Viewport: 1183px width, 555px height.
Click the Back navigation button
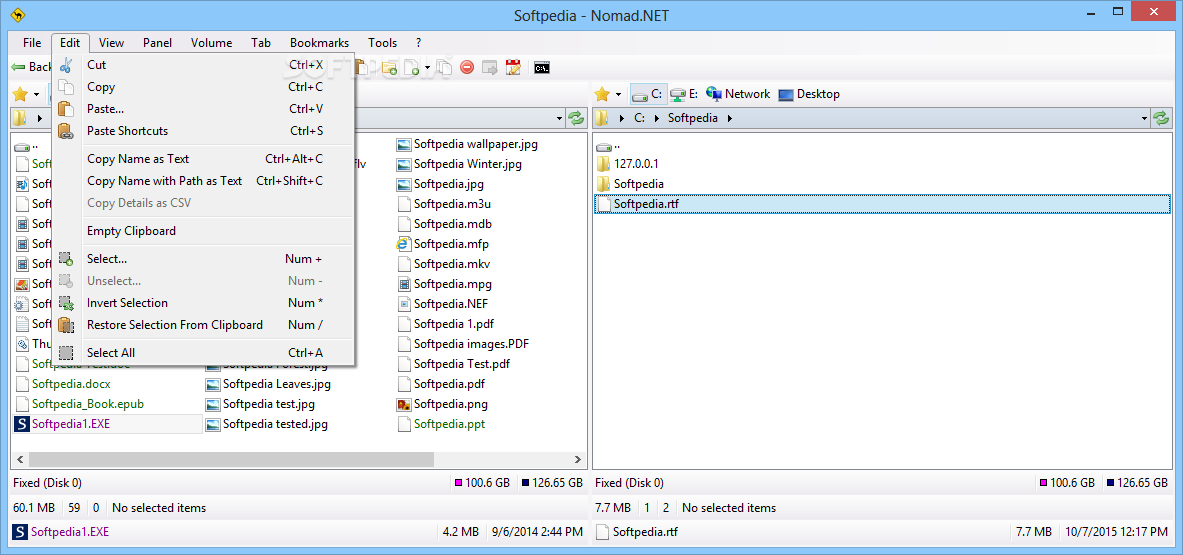[x=30, y=67]
